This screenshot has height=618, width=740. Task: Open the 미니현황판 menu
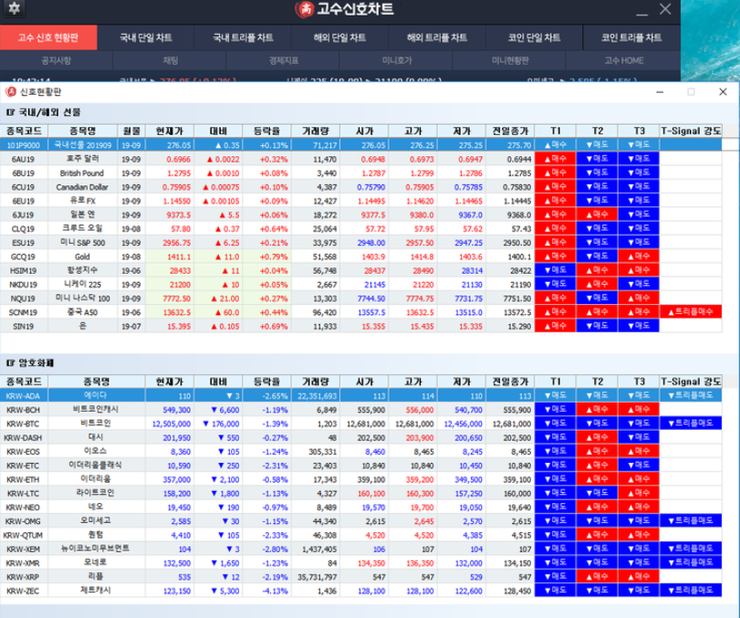pyautogui.click(x=510, y=60)
